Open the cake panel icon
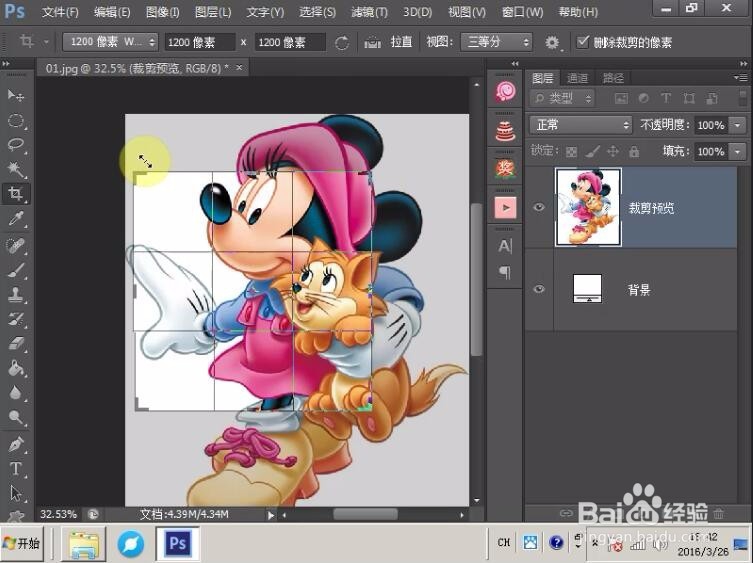The image size is (753, 563). [505, 130]
